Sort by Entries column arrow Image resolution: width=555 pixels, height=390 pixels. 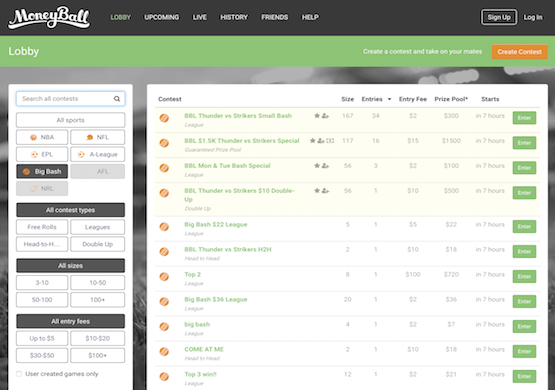tap(389, 99)
